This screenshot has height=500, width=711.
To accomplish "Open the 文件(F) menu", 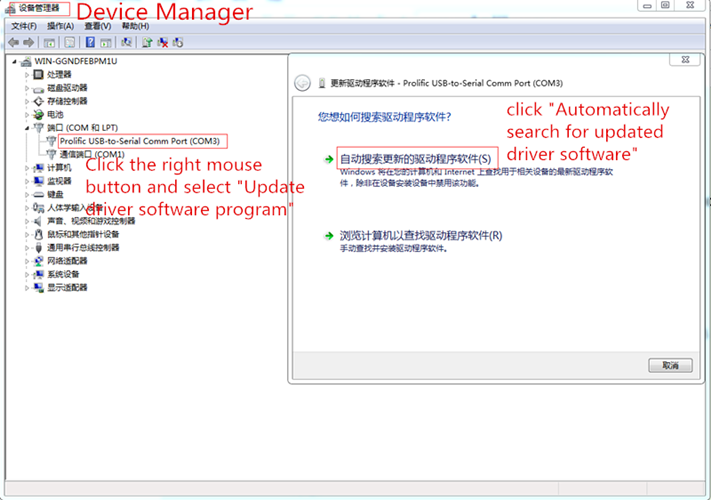I will [23, 25].
